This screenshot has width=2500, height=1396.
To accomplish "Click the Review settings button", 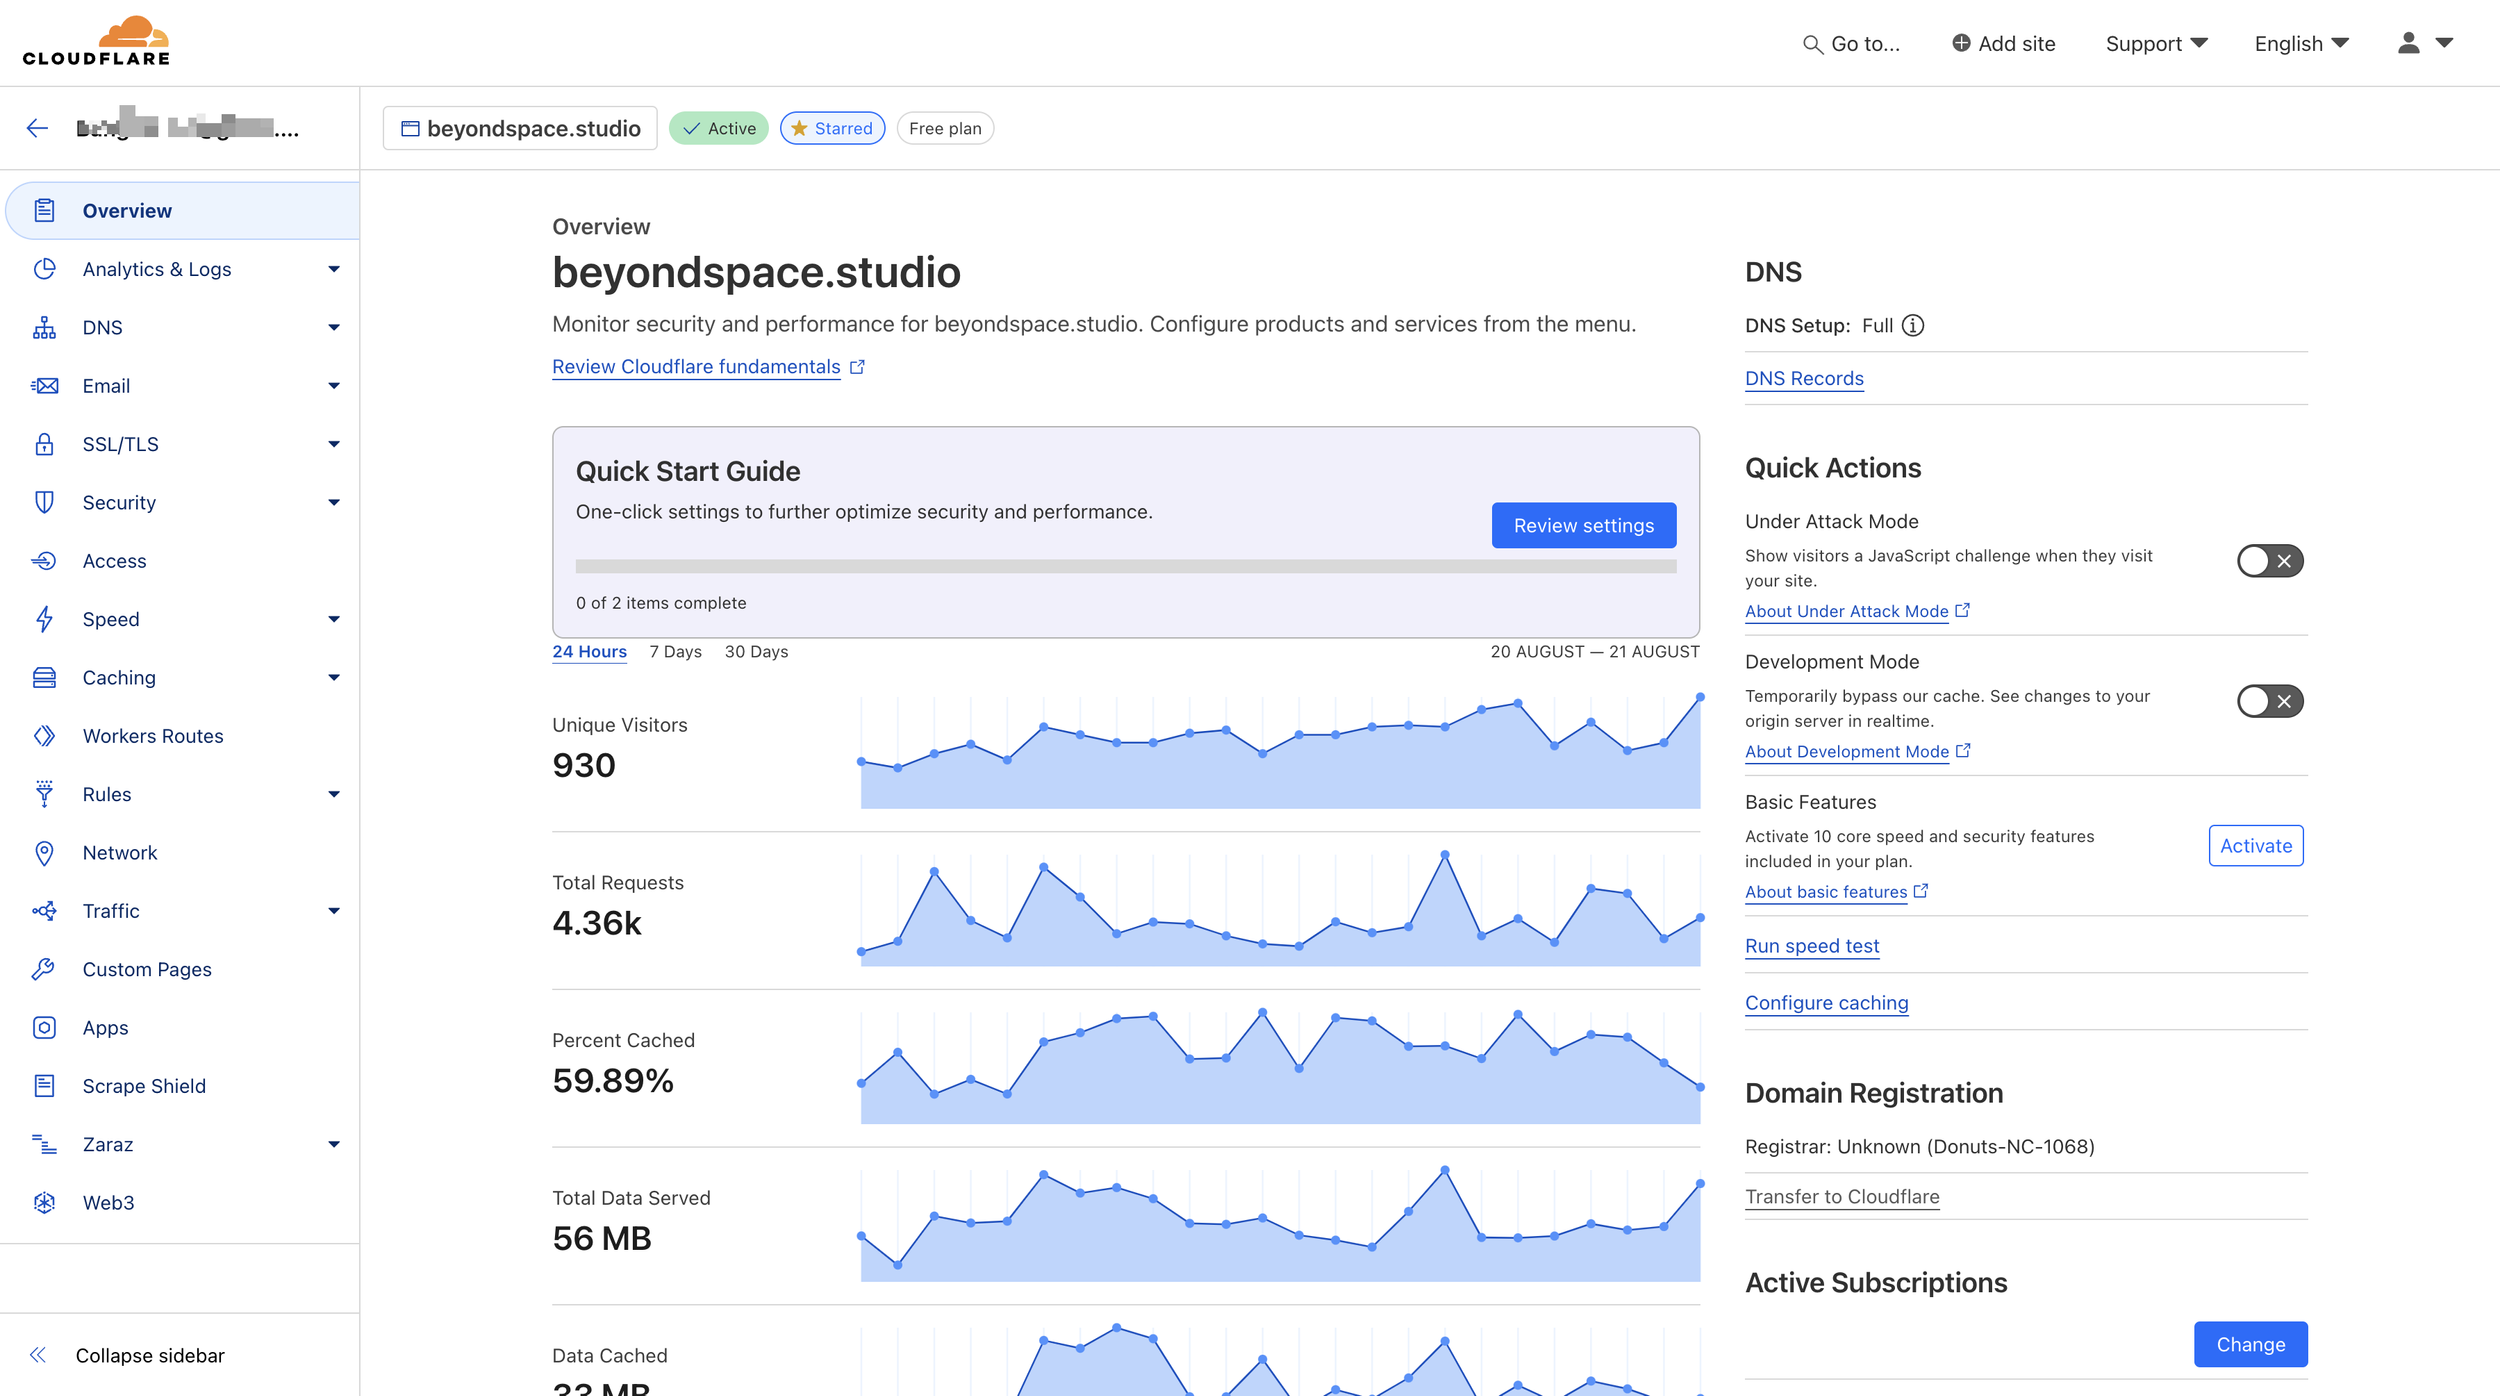I will coord(1583,525).
